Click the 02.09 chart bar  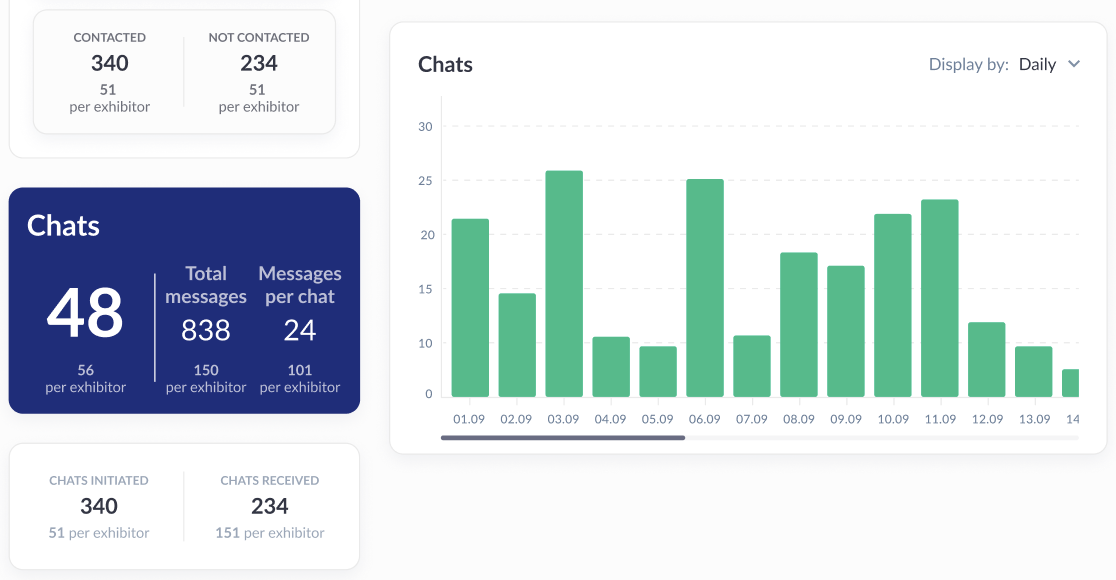tap(517, 345)
